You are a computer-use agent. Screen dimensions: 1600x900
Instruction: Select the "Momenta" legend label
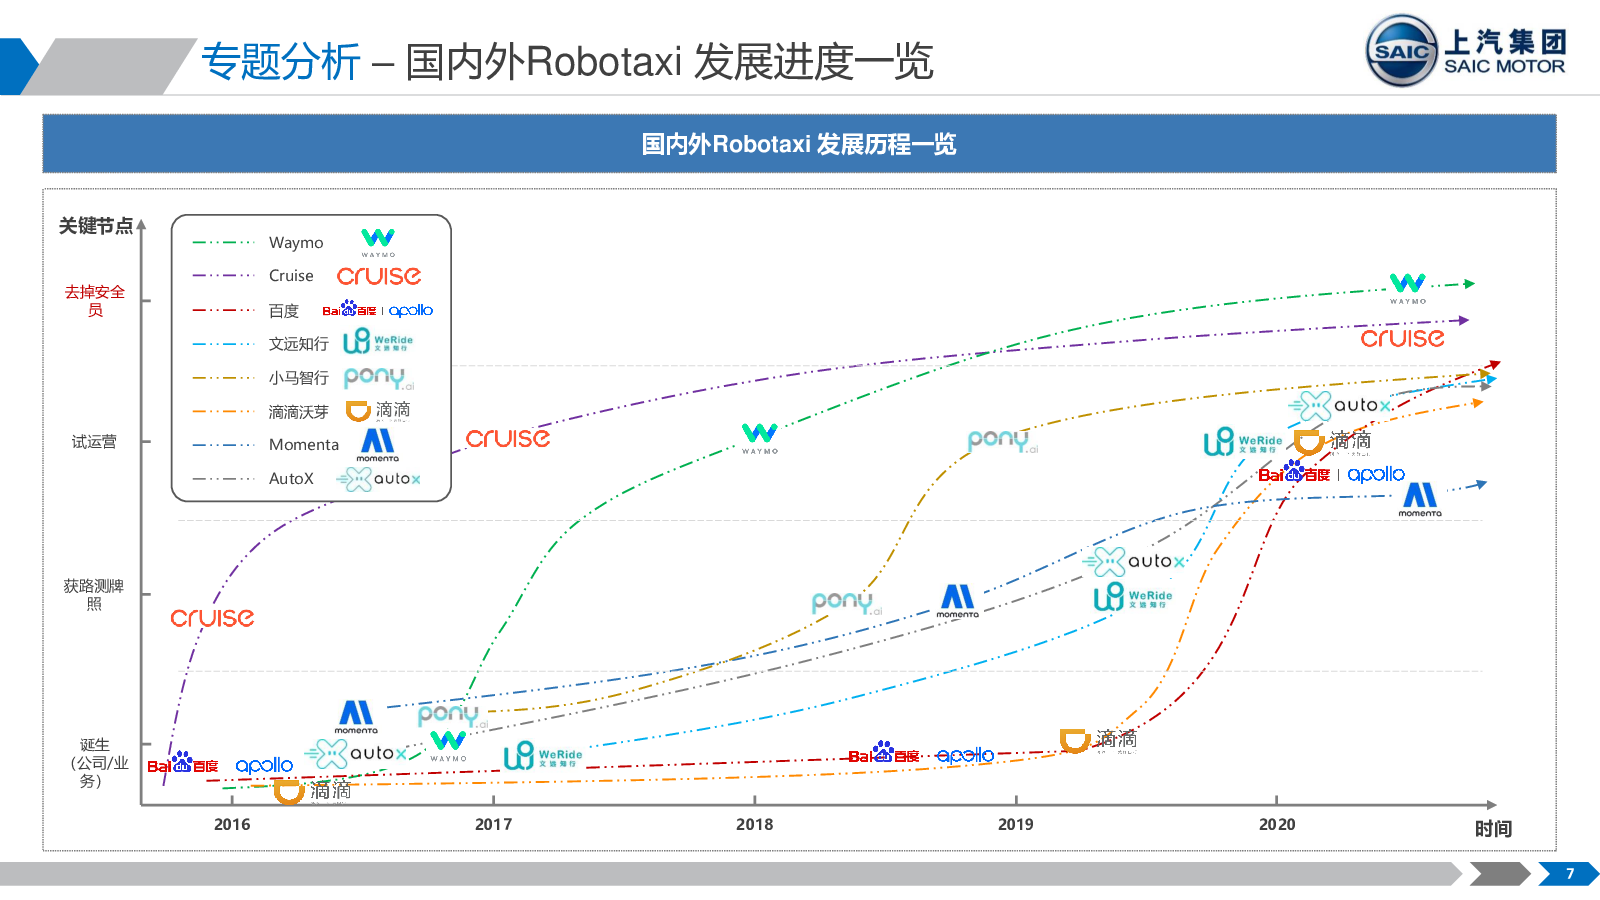(304, 445)
